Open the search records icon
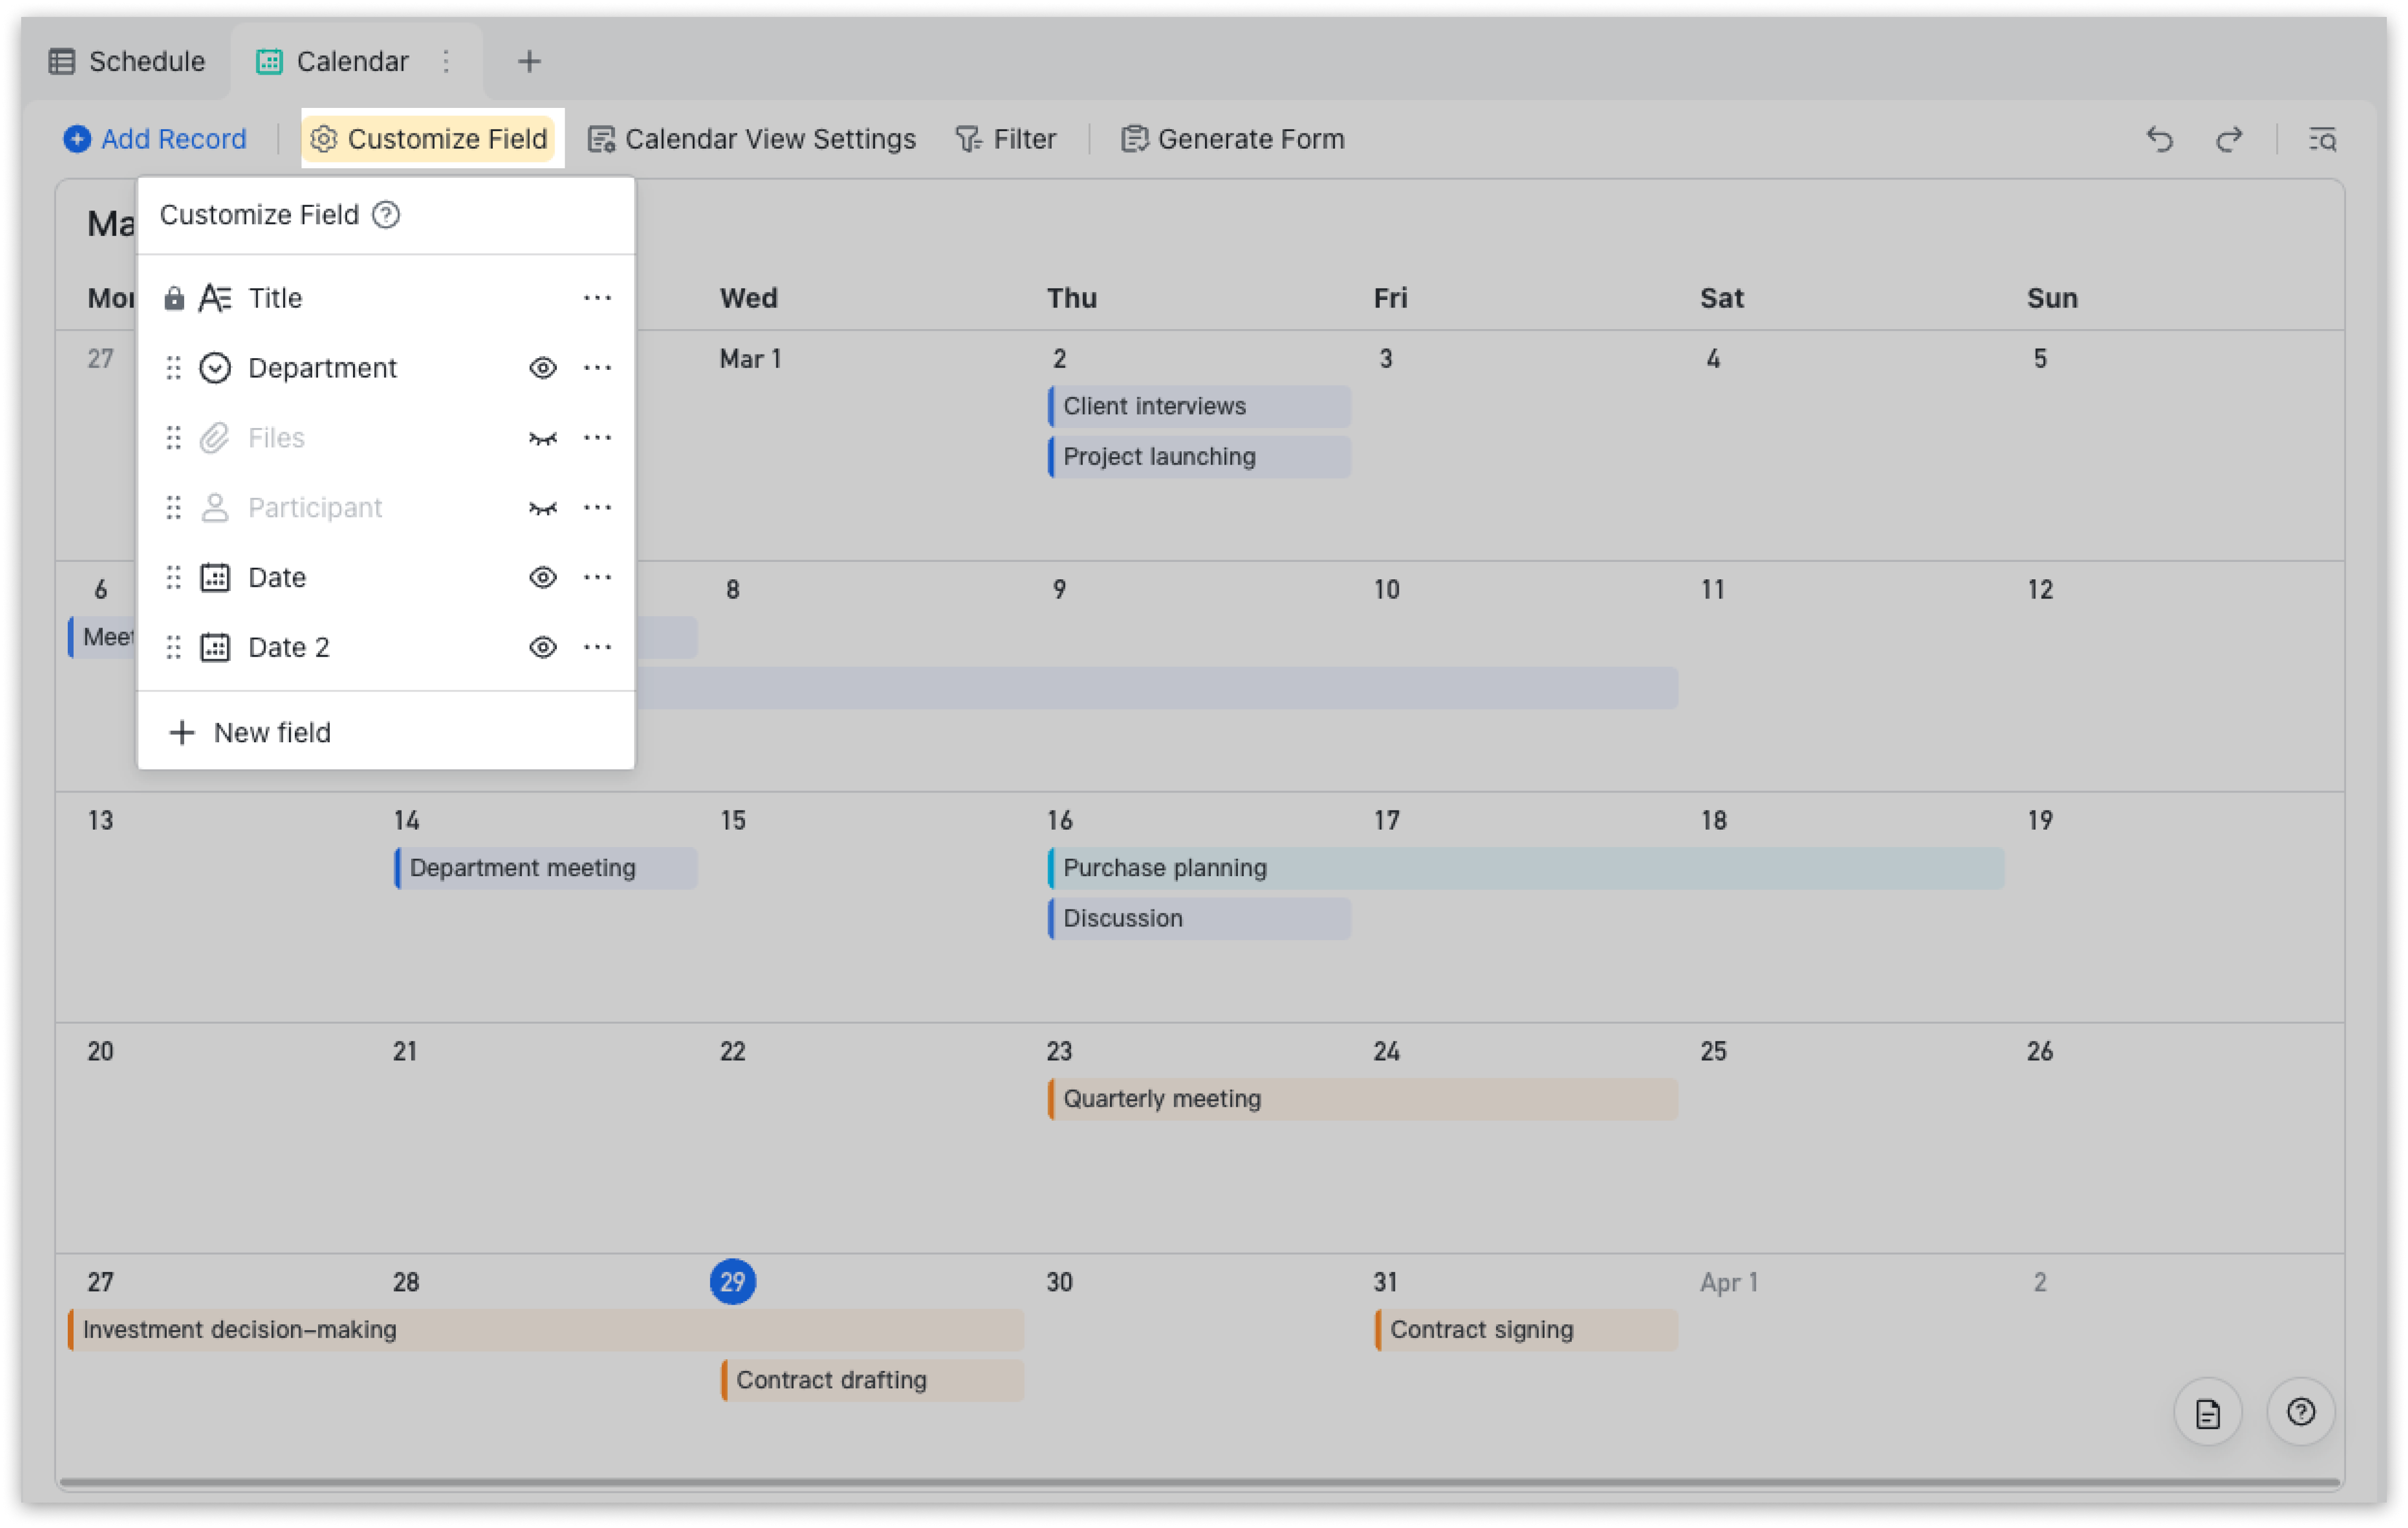This screenshot has height=1528, width=2408. 2324,139
